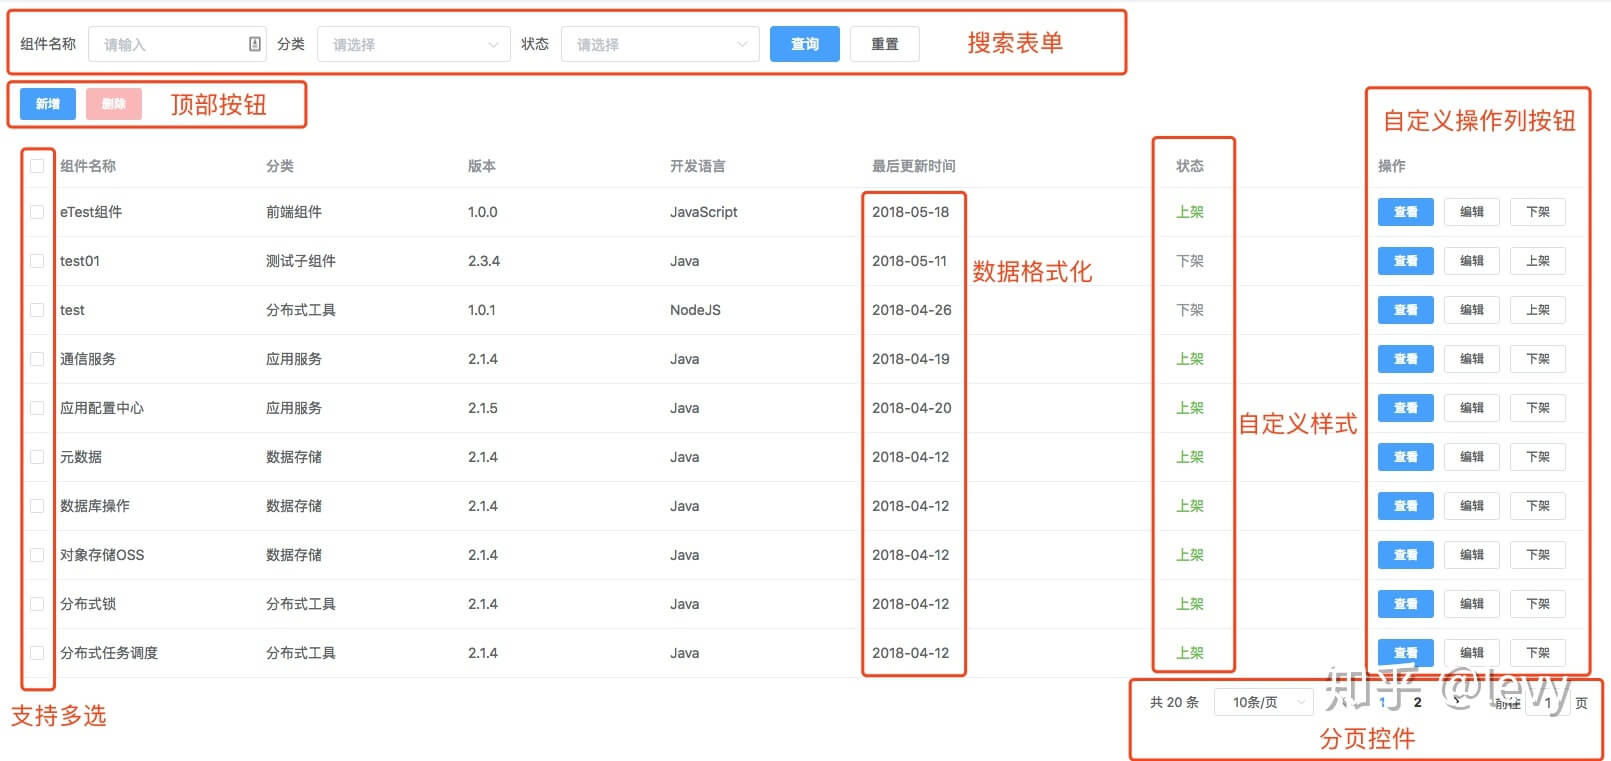Focus the 组件名称 text input
1611x761 pixels.
point(177,44)
